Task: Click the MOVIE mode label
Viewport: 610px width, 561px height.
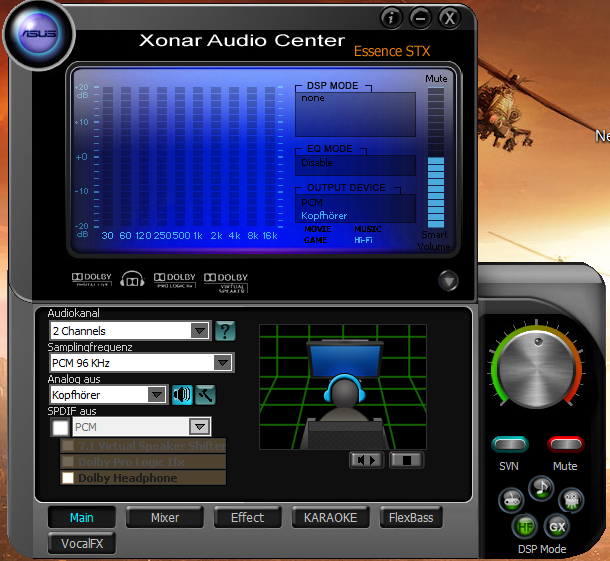Action: (x=317, y=229)
